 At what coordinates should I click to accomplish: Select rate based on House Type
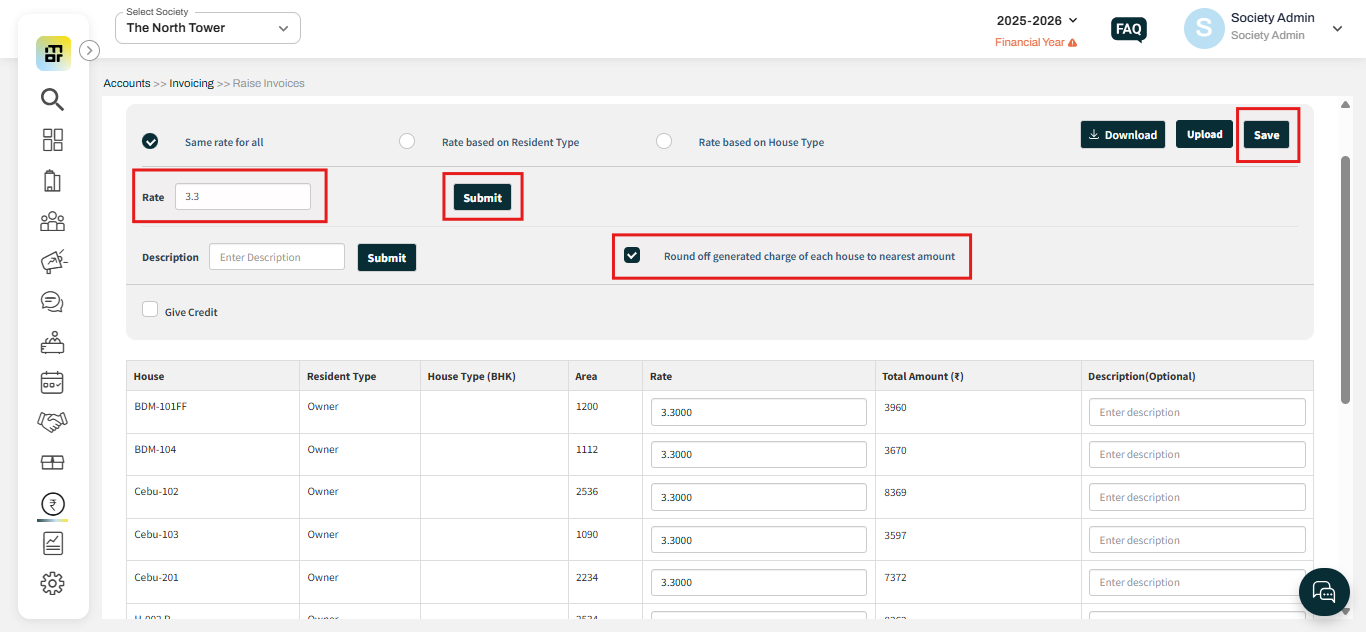pos(664,141)
